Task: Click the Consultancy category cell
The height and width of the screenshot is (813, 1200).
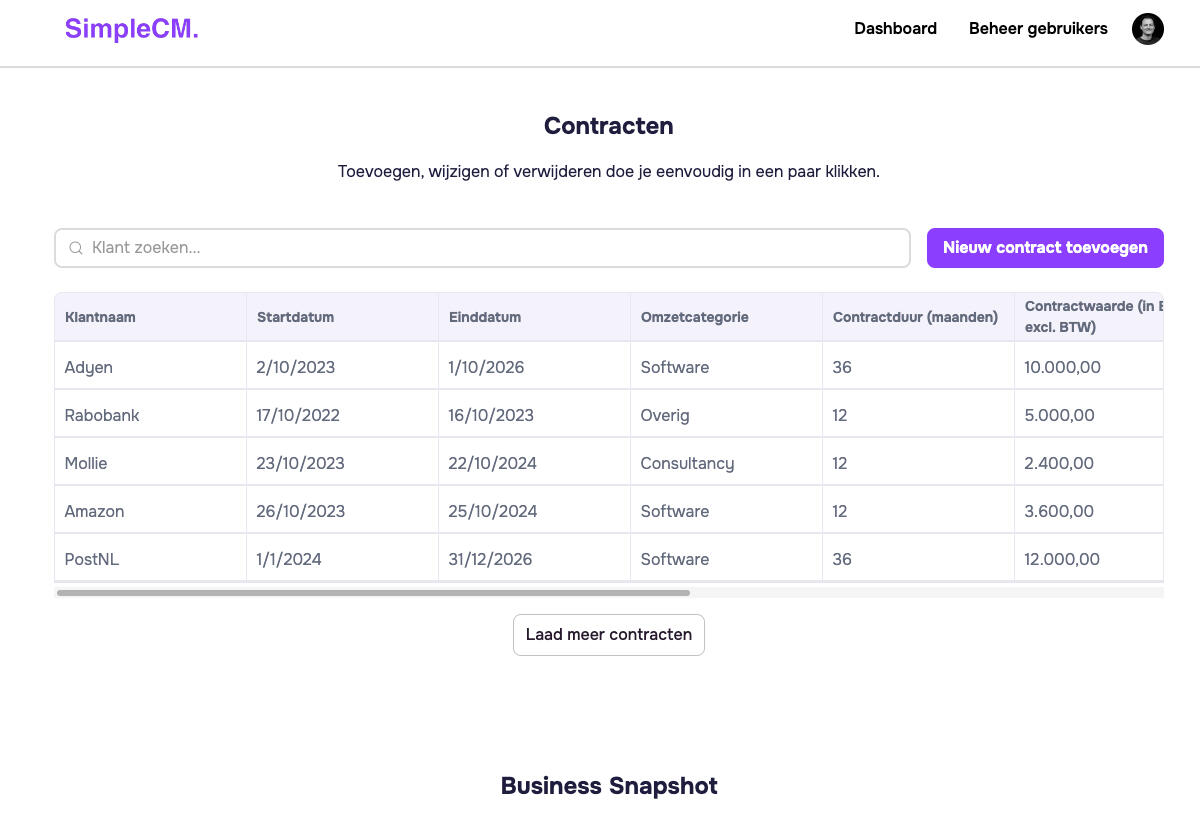Action: pos(687,463)
